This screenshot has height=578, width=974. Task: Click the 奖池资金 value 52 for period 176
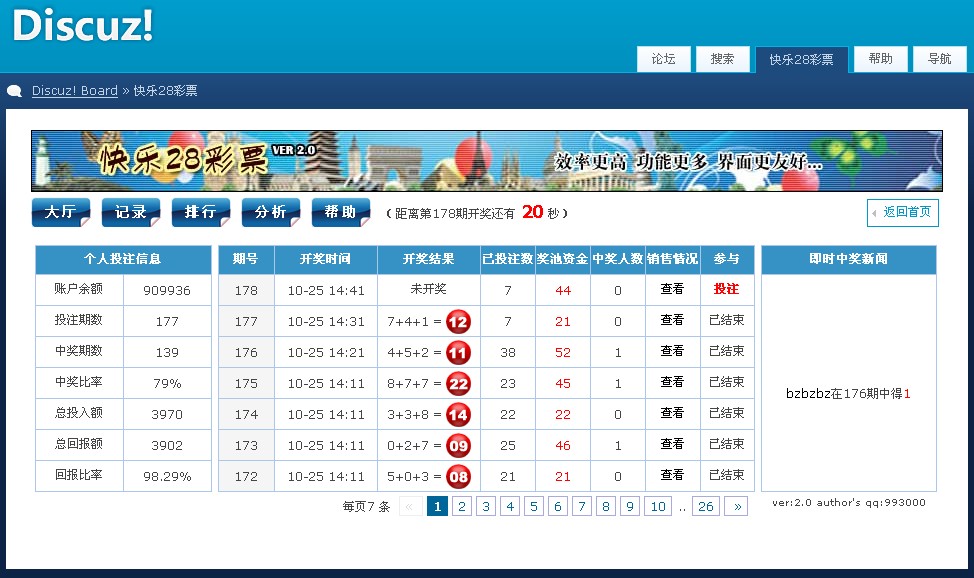[563, 352]
